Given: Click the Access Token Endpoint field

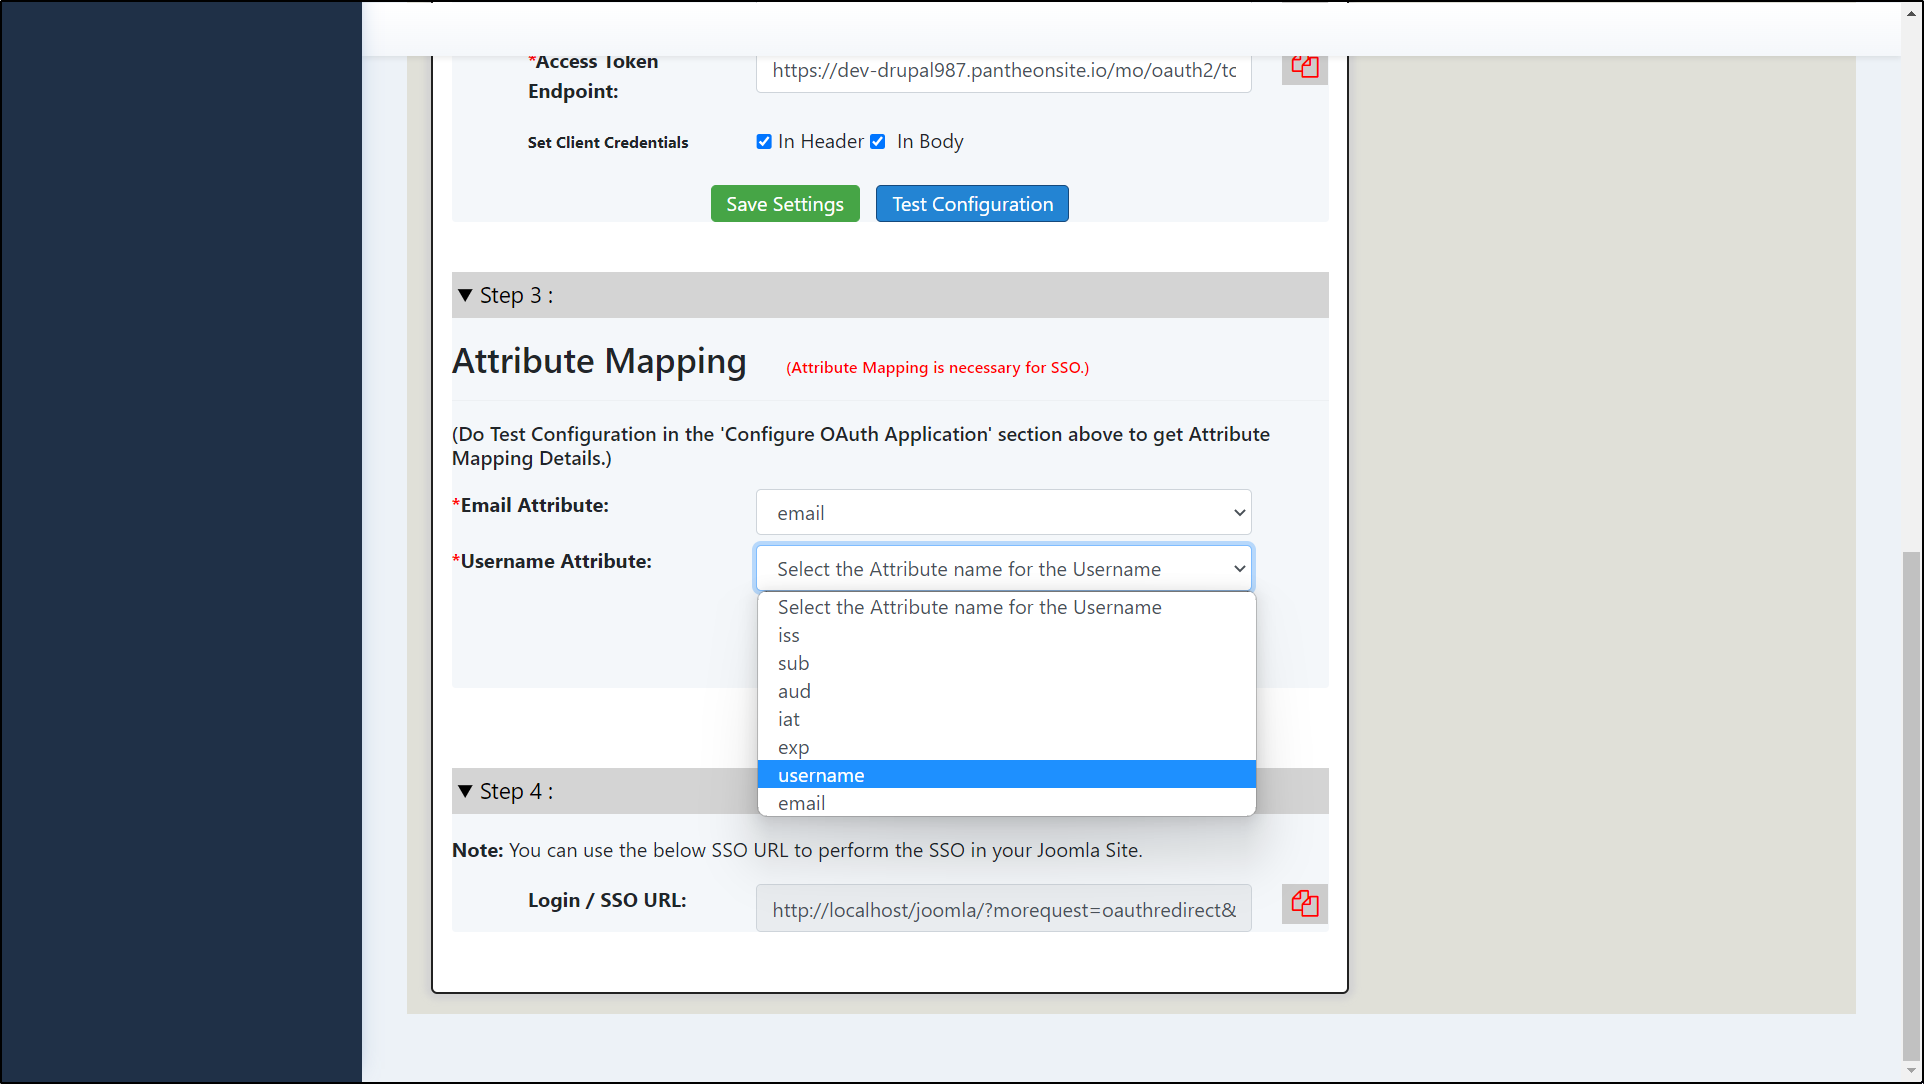Looking at the screenshot, I should pos(1003,71).
